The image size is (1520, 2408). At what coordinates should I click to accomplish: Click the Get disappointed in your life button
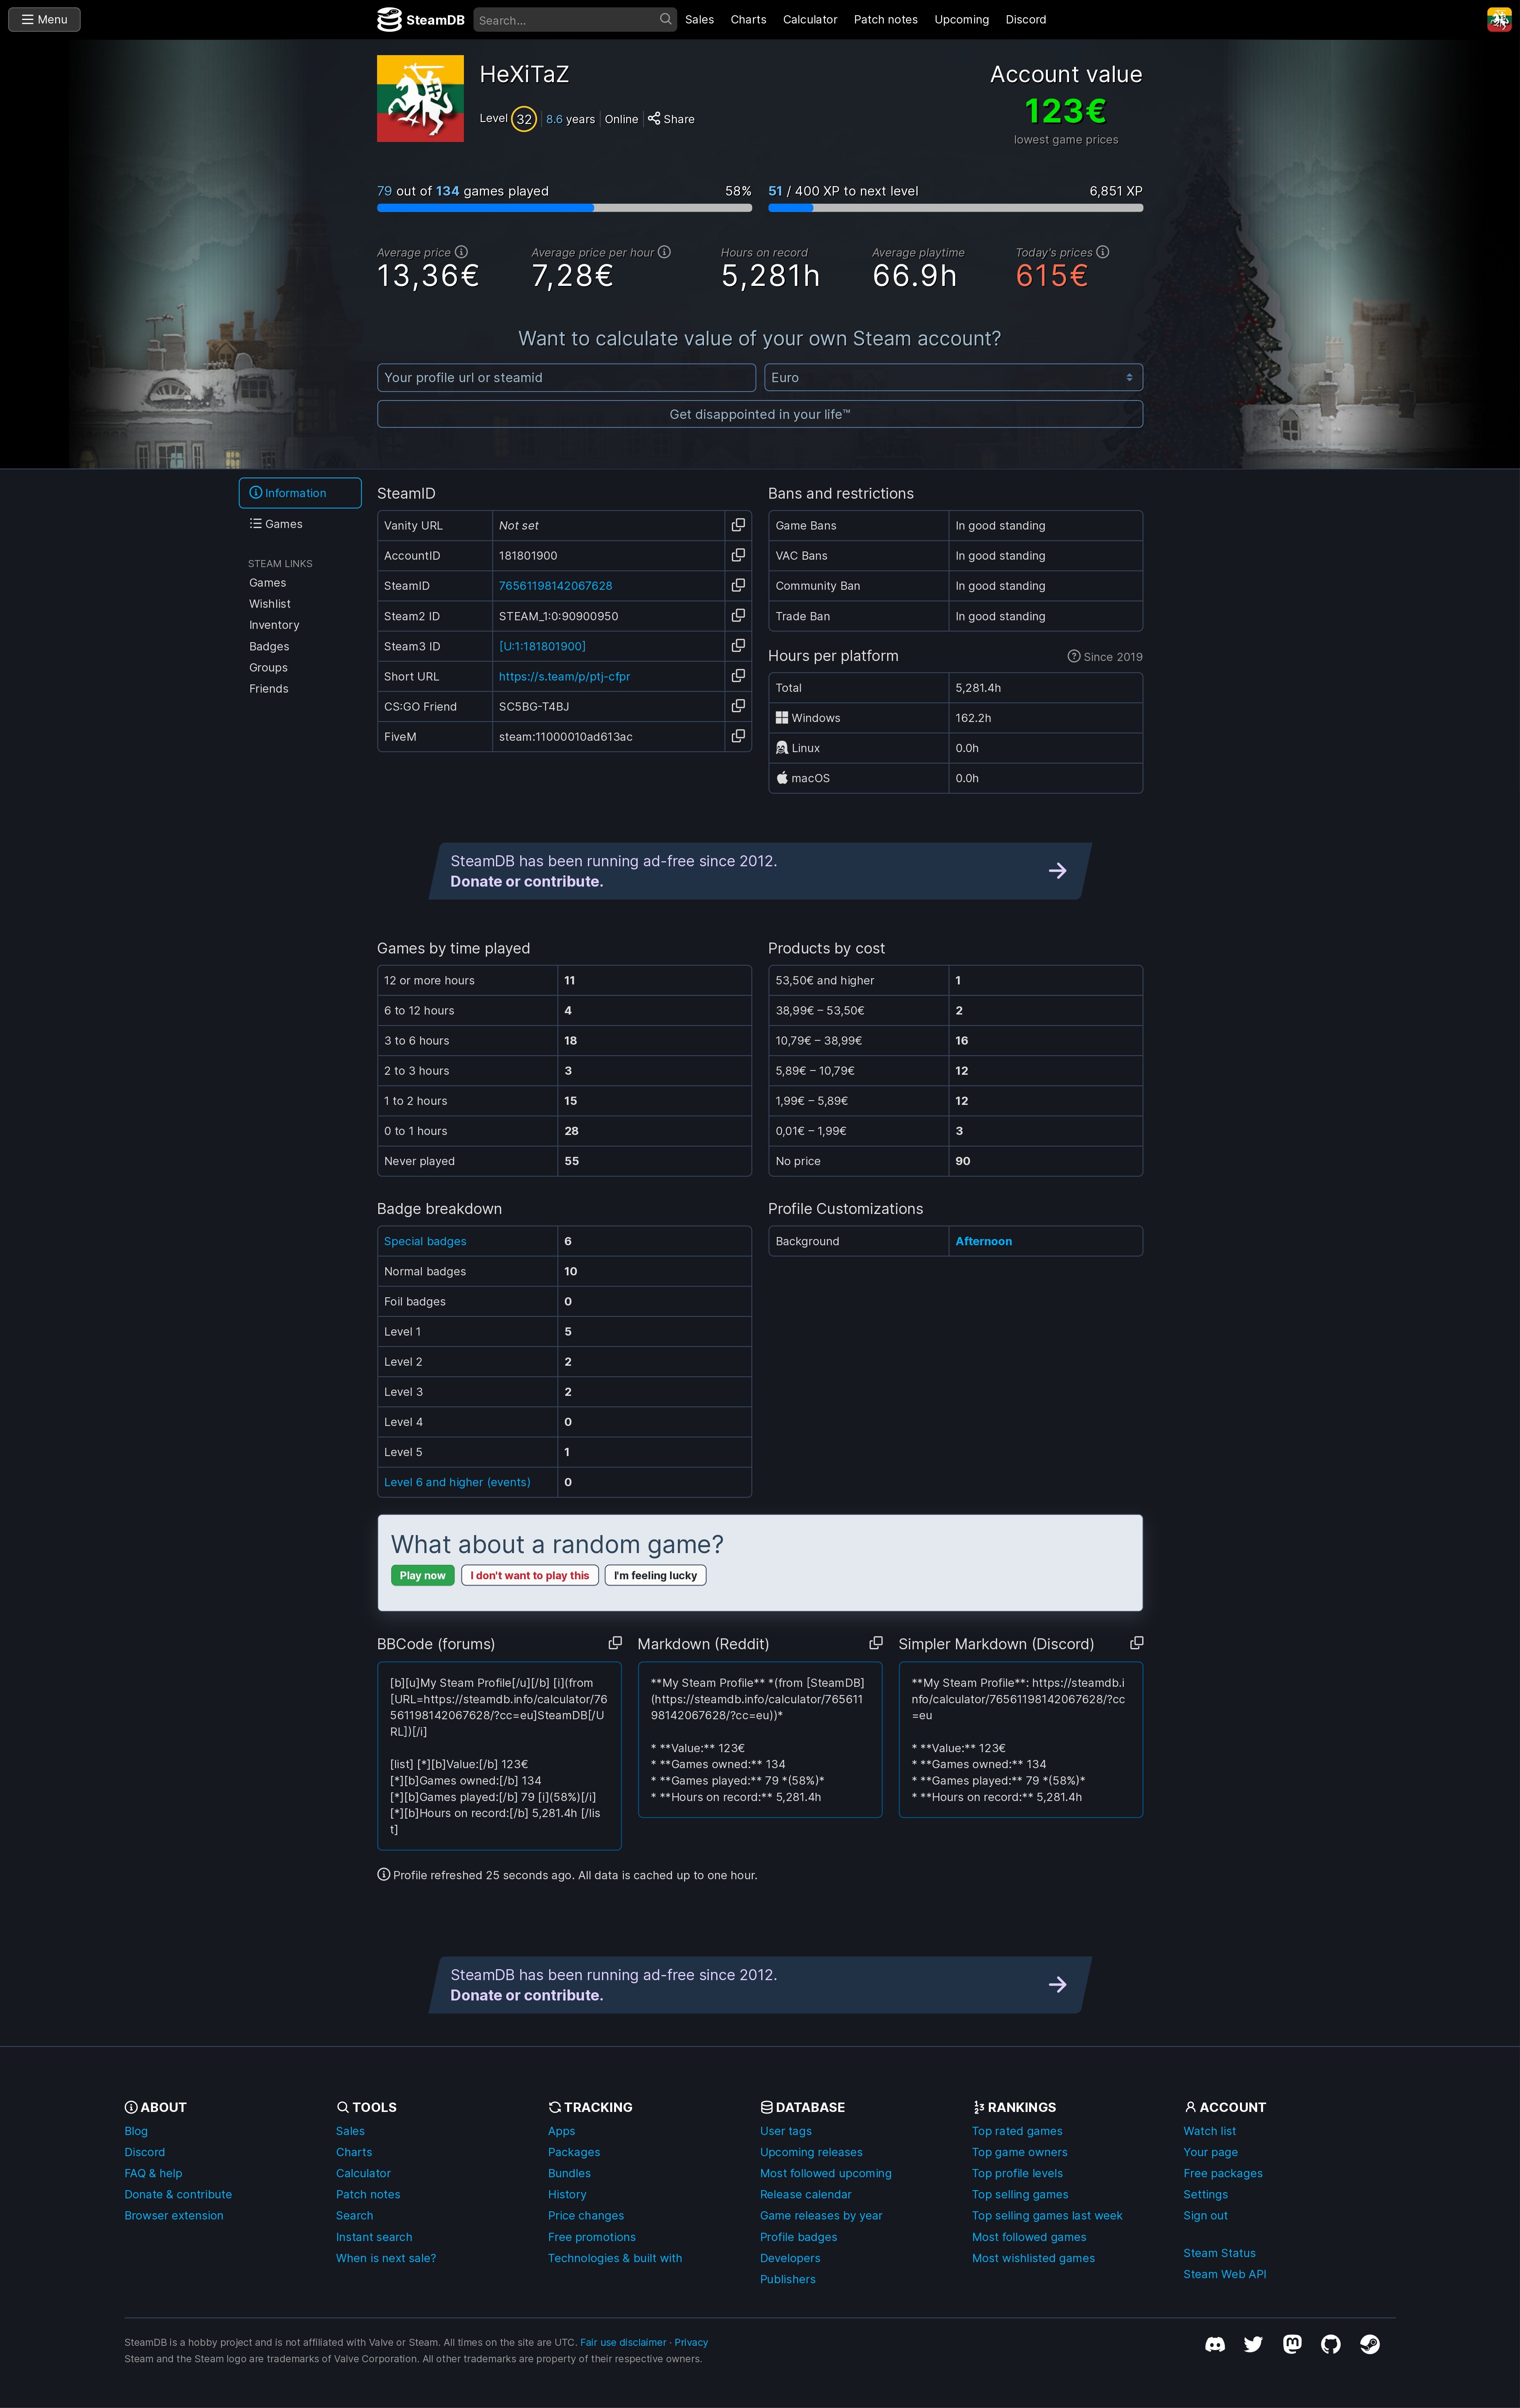point(760,414)
